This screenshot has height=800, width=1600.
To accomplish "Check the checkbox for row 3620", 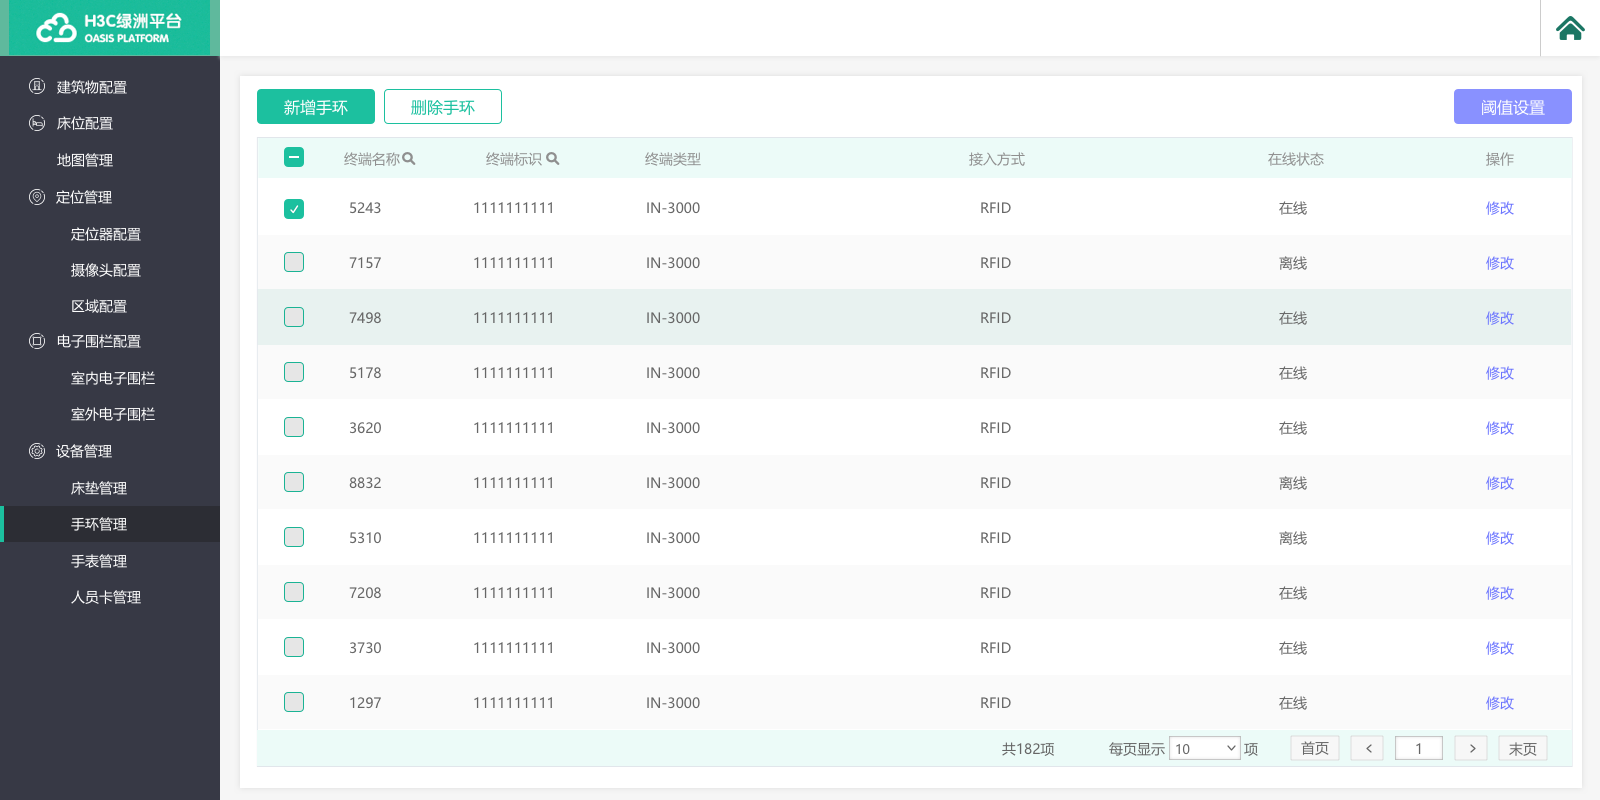I will [x=294, y=427].
